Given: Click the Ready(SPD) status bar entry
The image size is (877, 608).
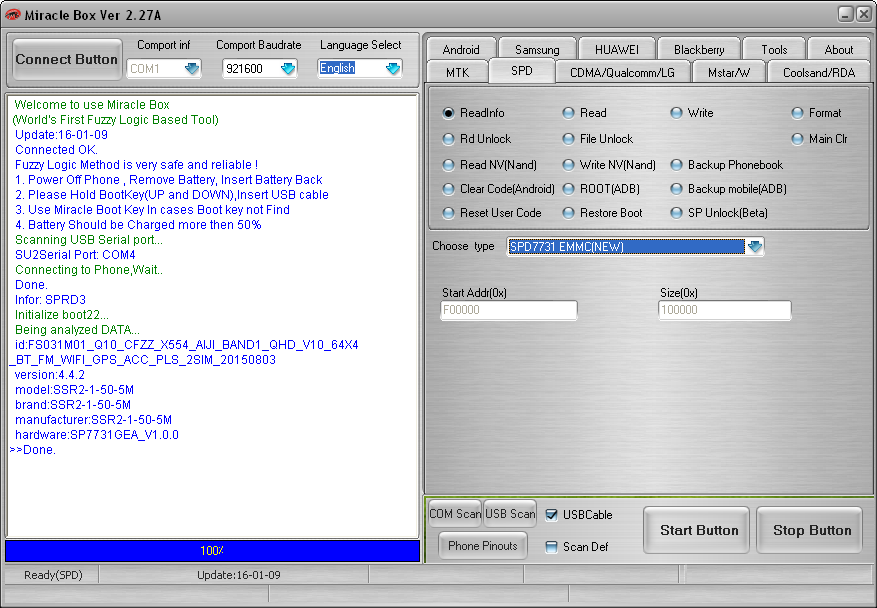Looking at the screenshot, I should coord(53,575).
